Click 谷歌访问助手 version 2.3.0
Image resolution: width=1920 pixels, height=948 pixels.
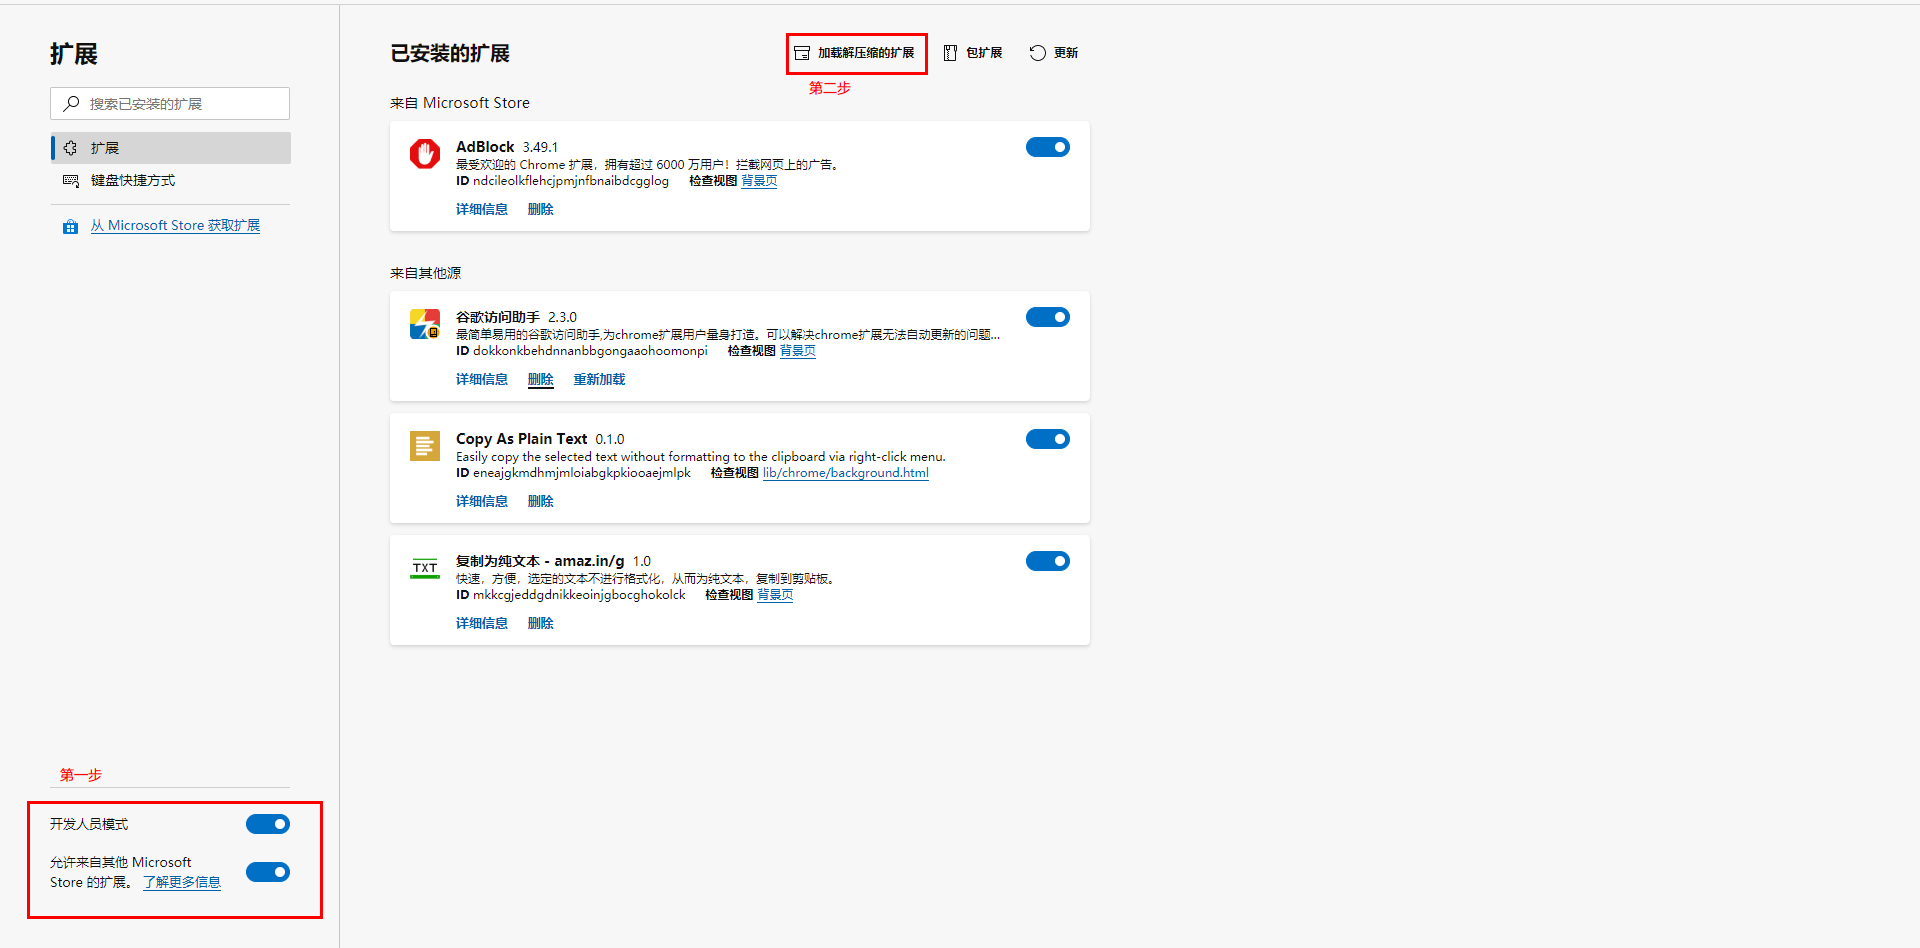[563, 317]
